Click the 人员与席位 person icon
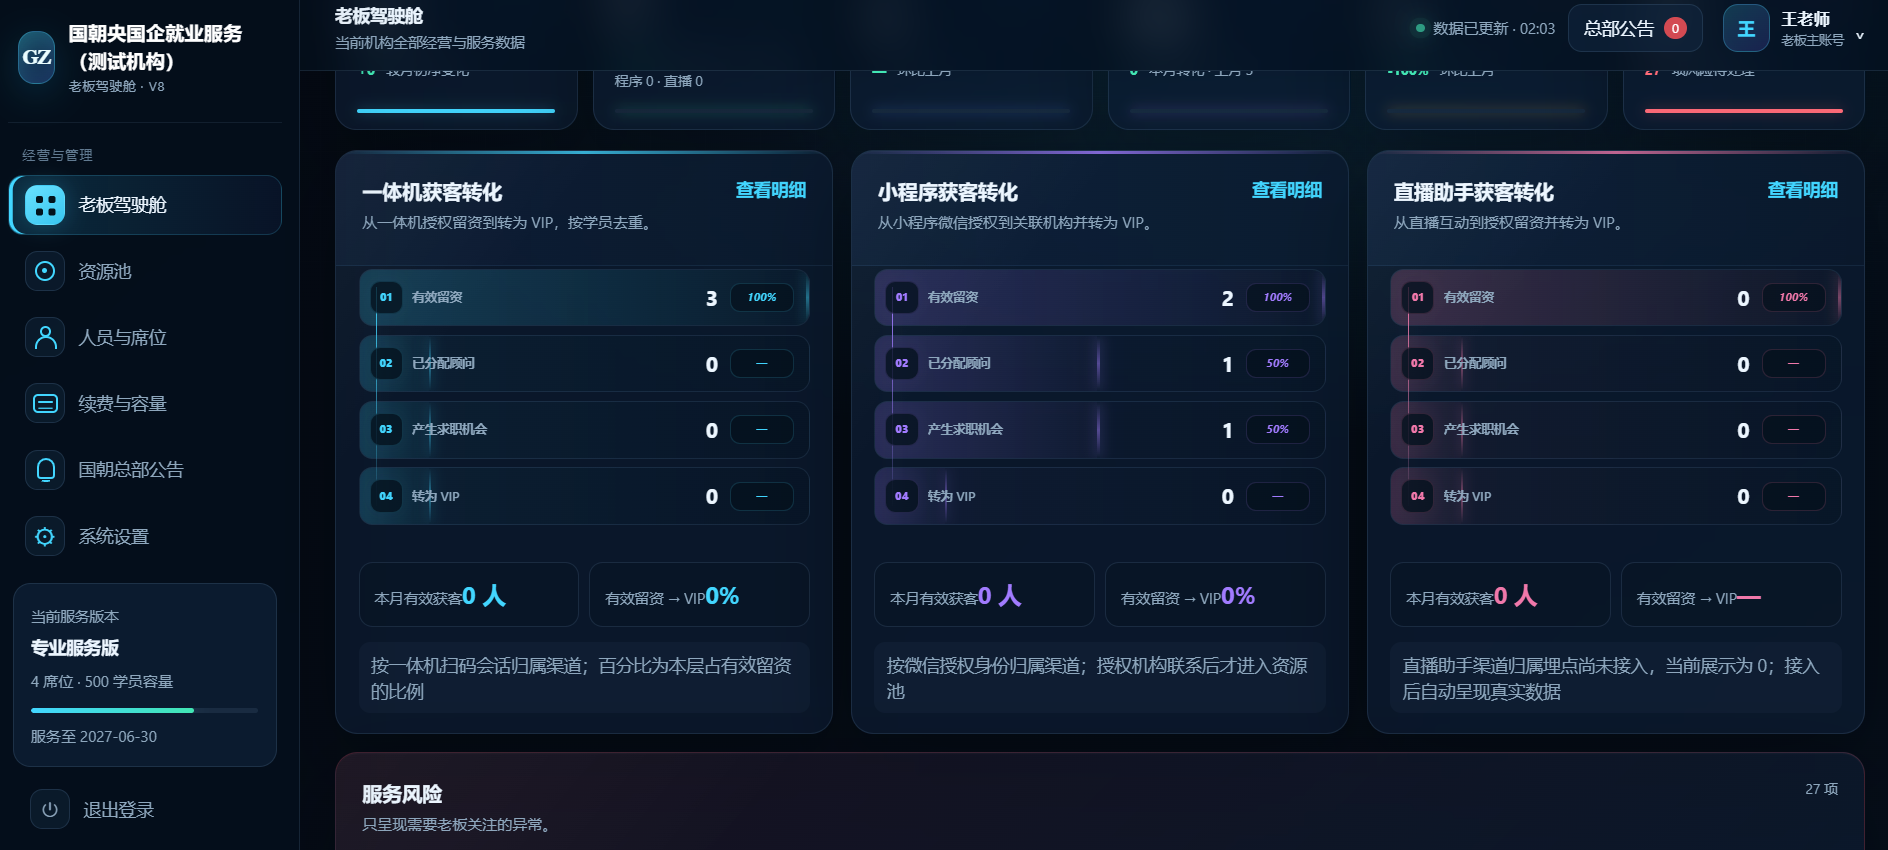The height and width of the screenshot is (850, 1888). pos(45,337)
